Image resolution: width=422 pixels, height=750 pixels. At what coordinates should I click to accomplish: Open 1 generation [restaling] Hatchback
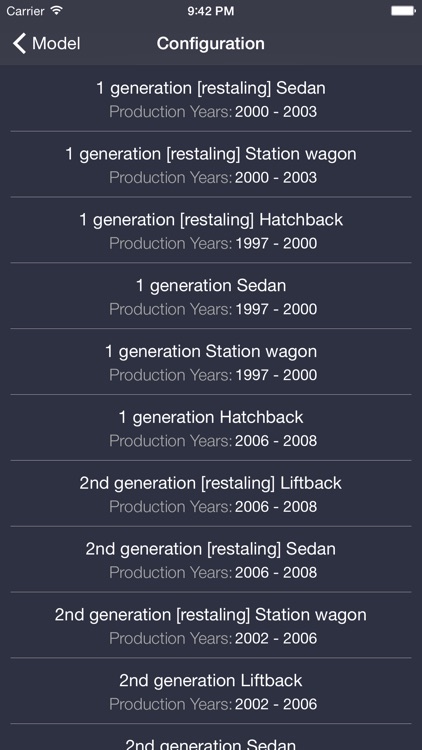point(211,230)
